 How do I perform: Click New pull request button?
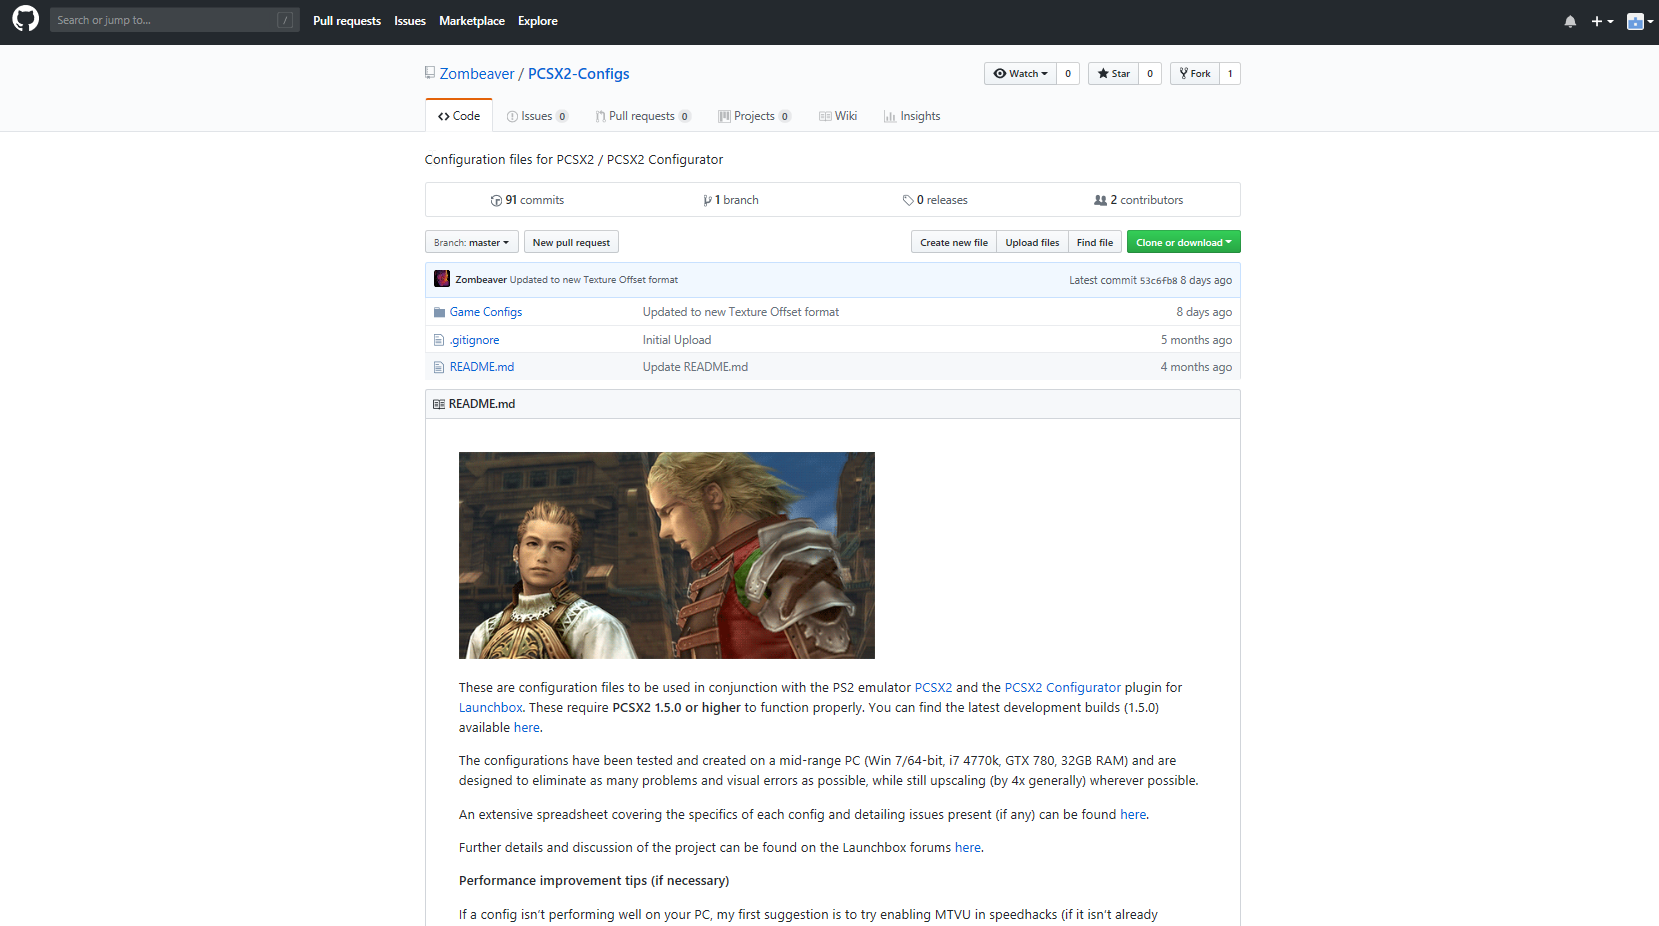point(571,242)
